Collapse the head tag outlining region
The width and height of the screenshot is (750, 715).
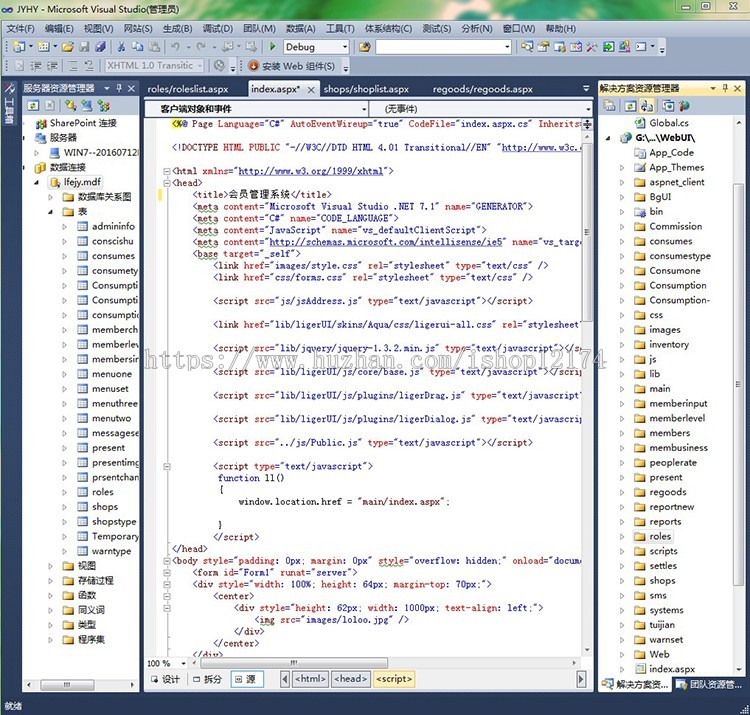coord(167,183)
